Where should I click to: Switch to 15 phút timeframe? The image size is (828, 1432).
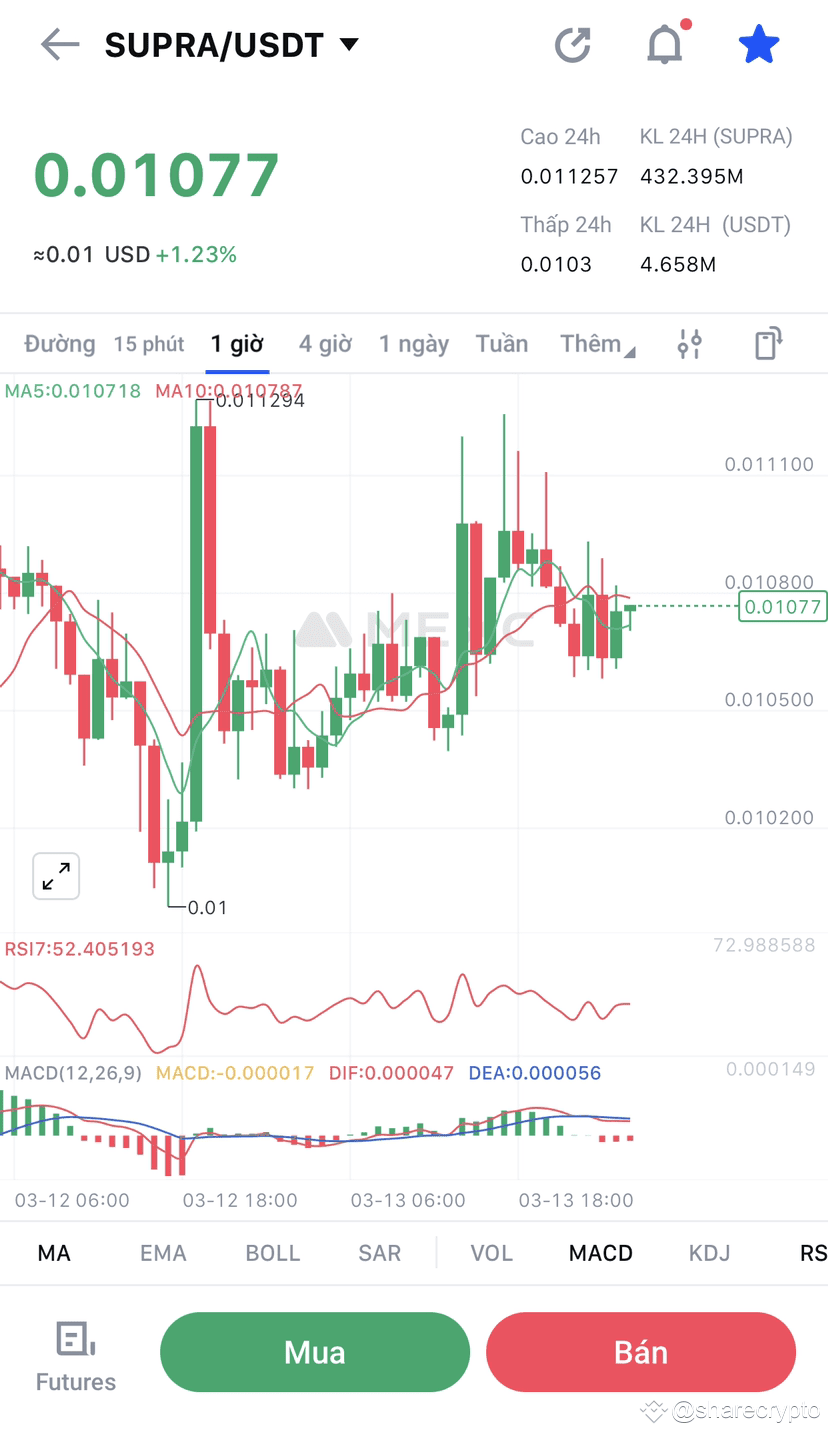point(149,344)
